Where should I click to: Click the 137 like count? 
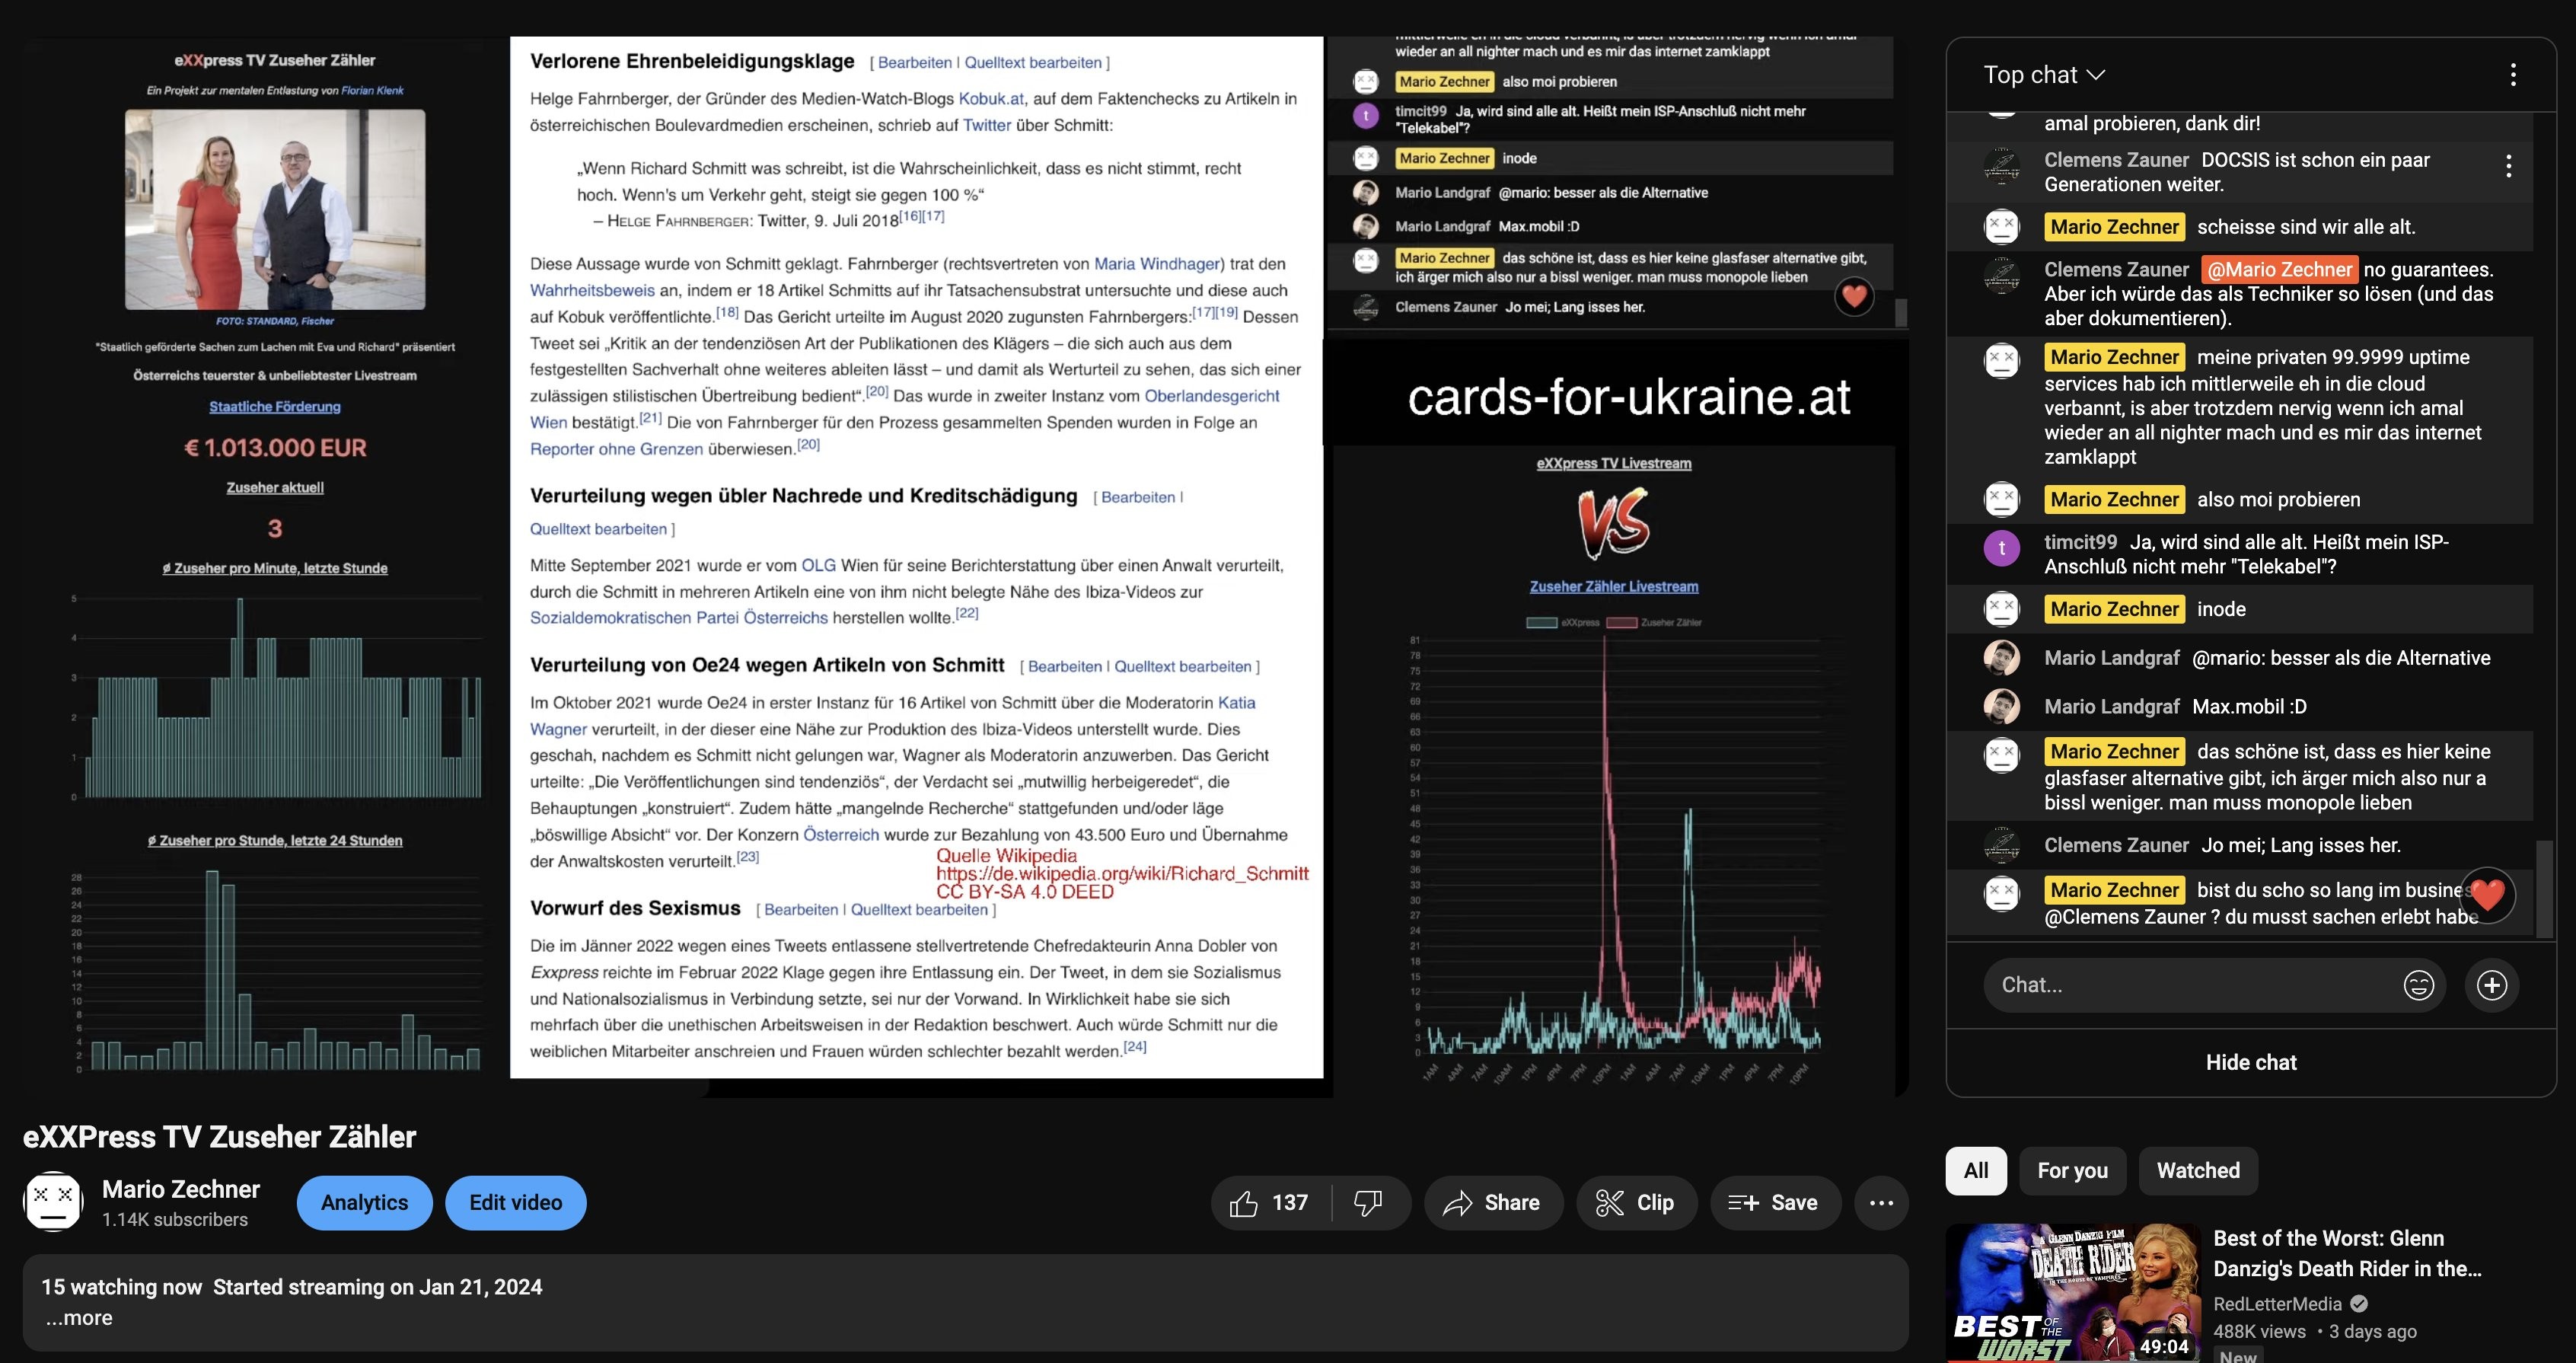click(1290, 1203)
